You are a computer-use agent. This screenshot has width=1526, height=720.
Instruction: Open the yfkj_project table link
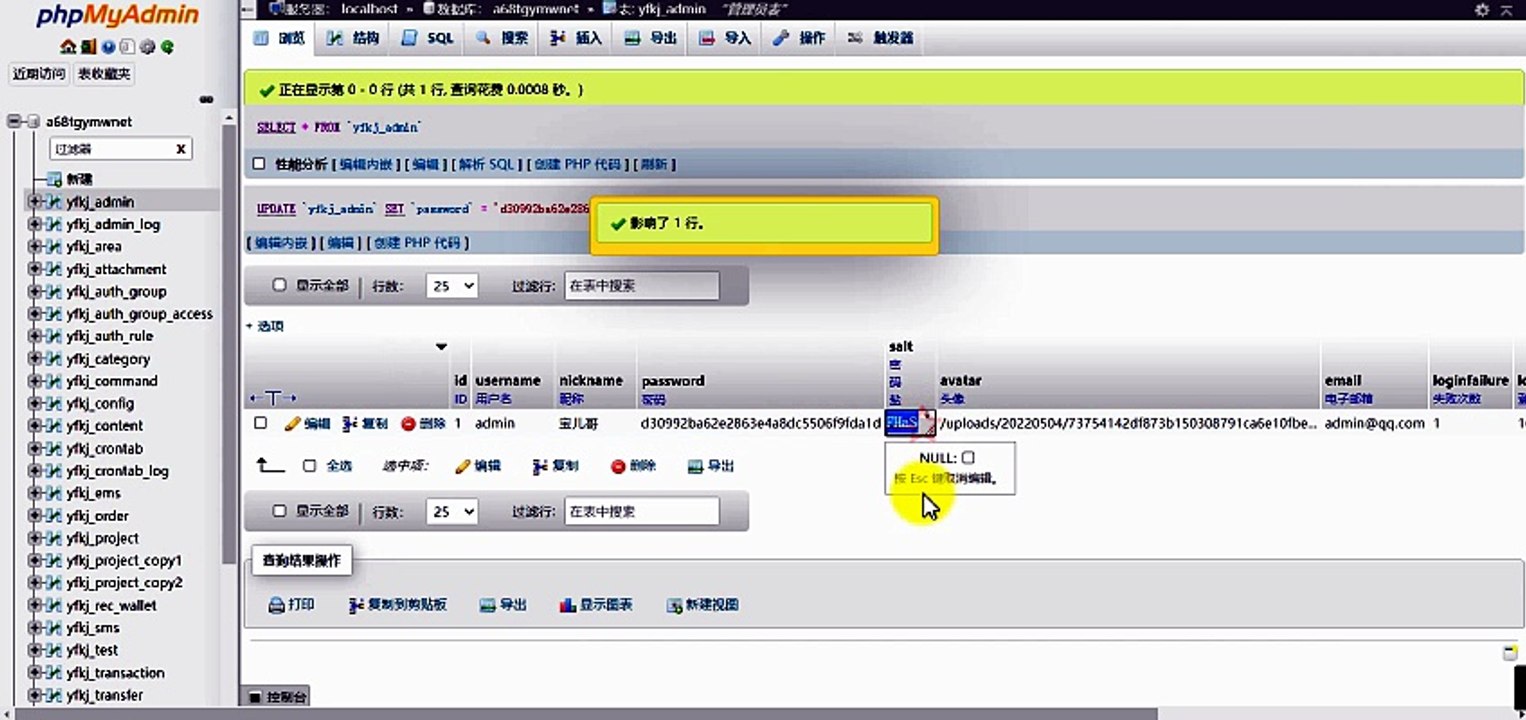(102, 538)
